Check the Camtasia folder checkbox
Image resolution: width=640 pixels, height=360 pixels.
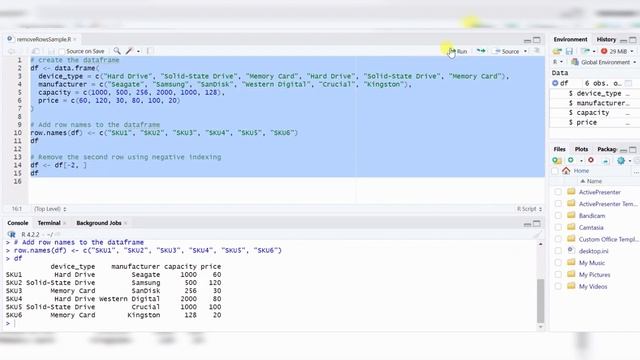point(558,227)
